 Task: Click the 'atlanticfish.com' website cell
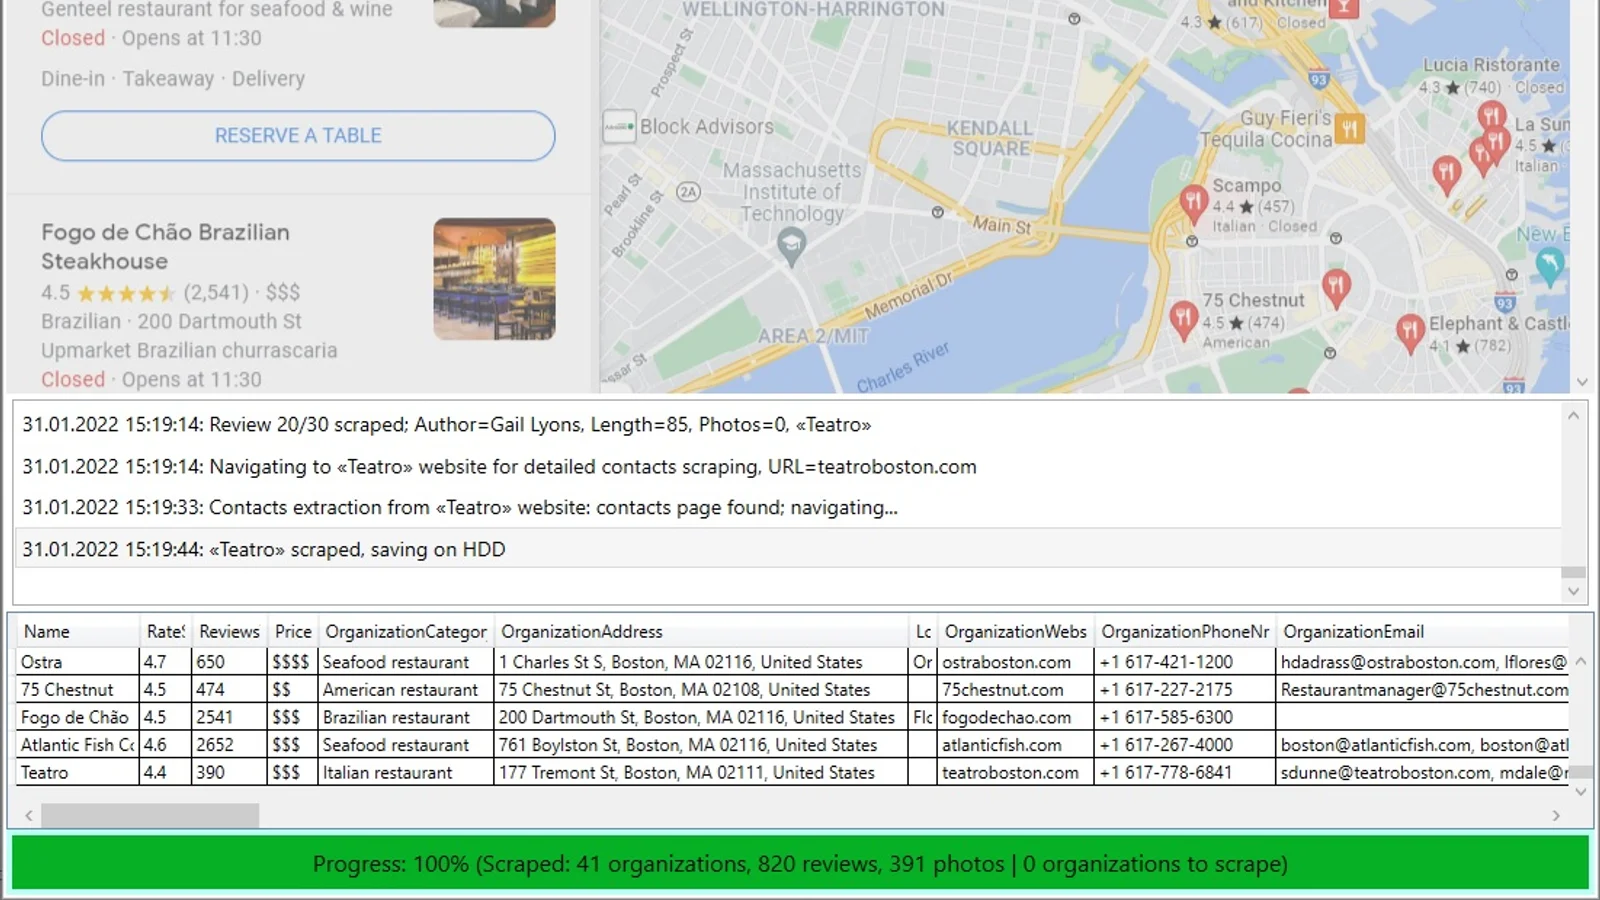tap(1015, 745)
